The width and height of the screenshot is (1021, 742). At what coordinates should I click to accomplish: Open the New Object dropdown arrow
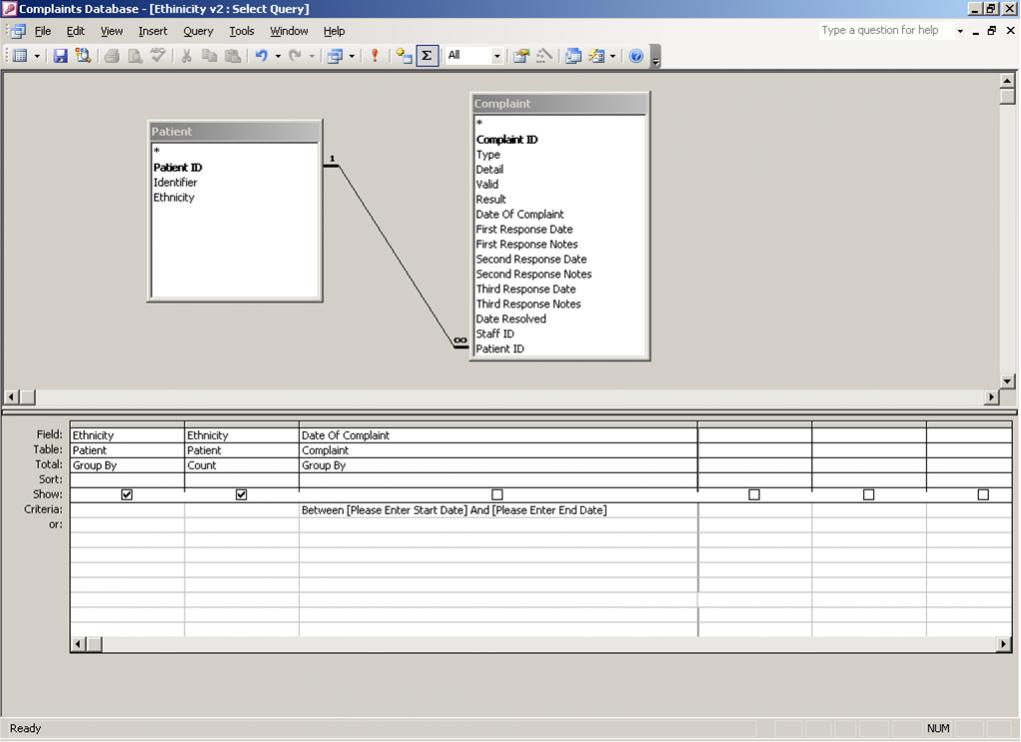[x=613, y=56]
